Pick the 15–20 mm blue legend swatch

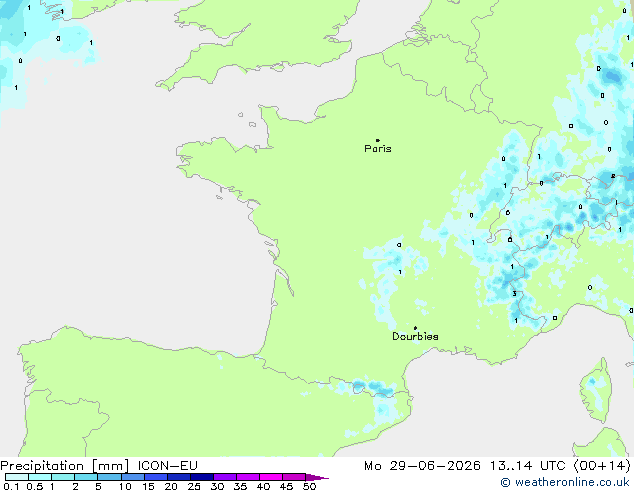(x=156, y=477)
